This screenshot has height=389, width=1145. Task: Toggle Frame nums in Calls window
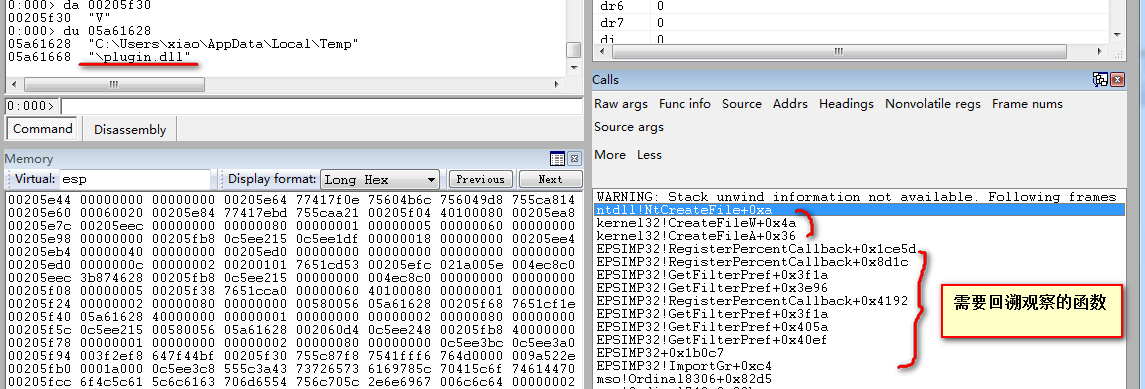(x=1027, y=104)
